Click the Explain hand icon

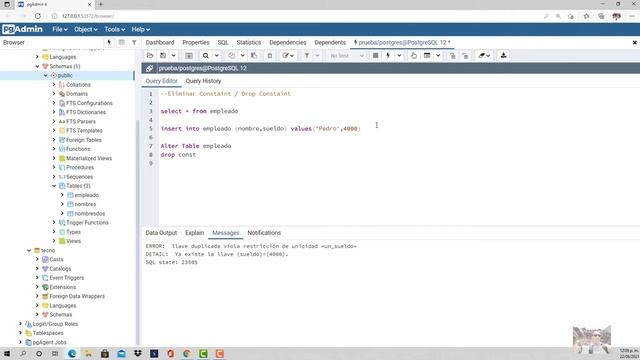414,56
